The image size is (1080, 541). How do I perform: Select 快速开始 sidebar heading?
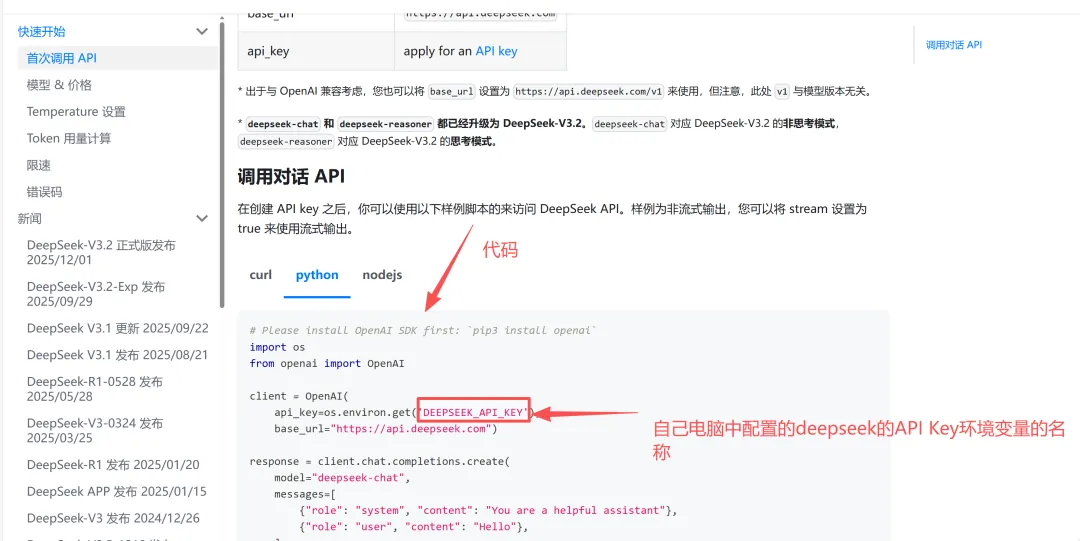point(42,32)
